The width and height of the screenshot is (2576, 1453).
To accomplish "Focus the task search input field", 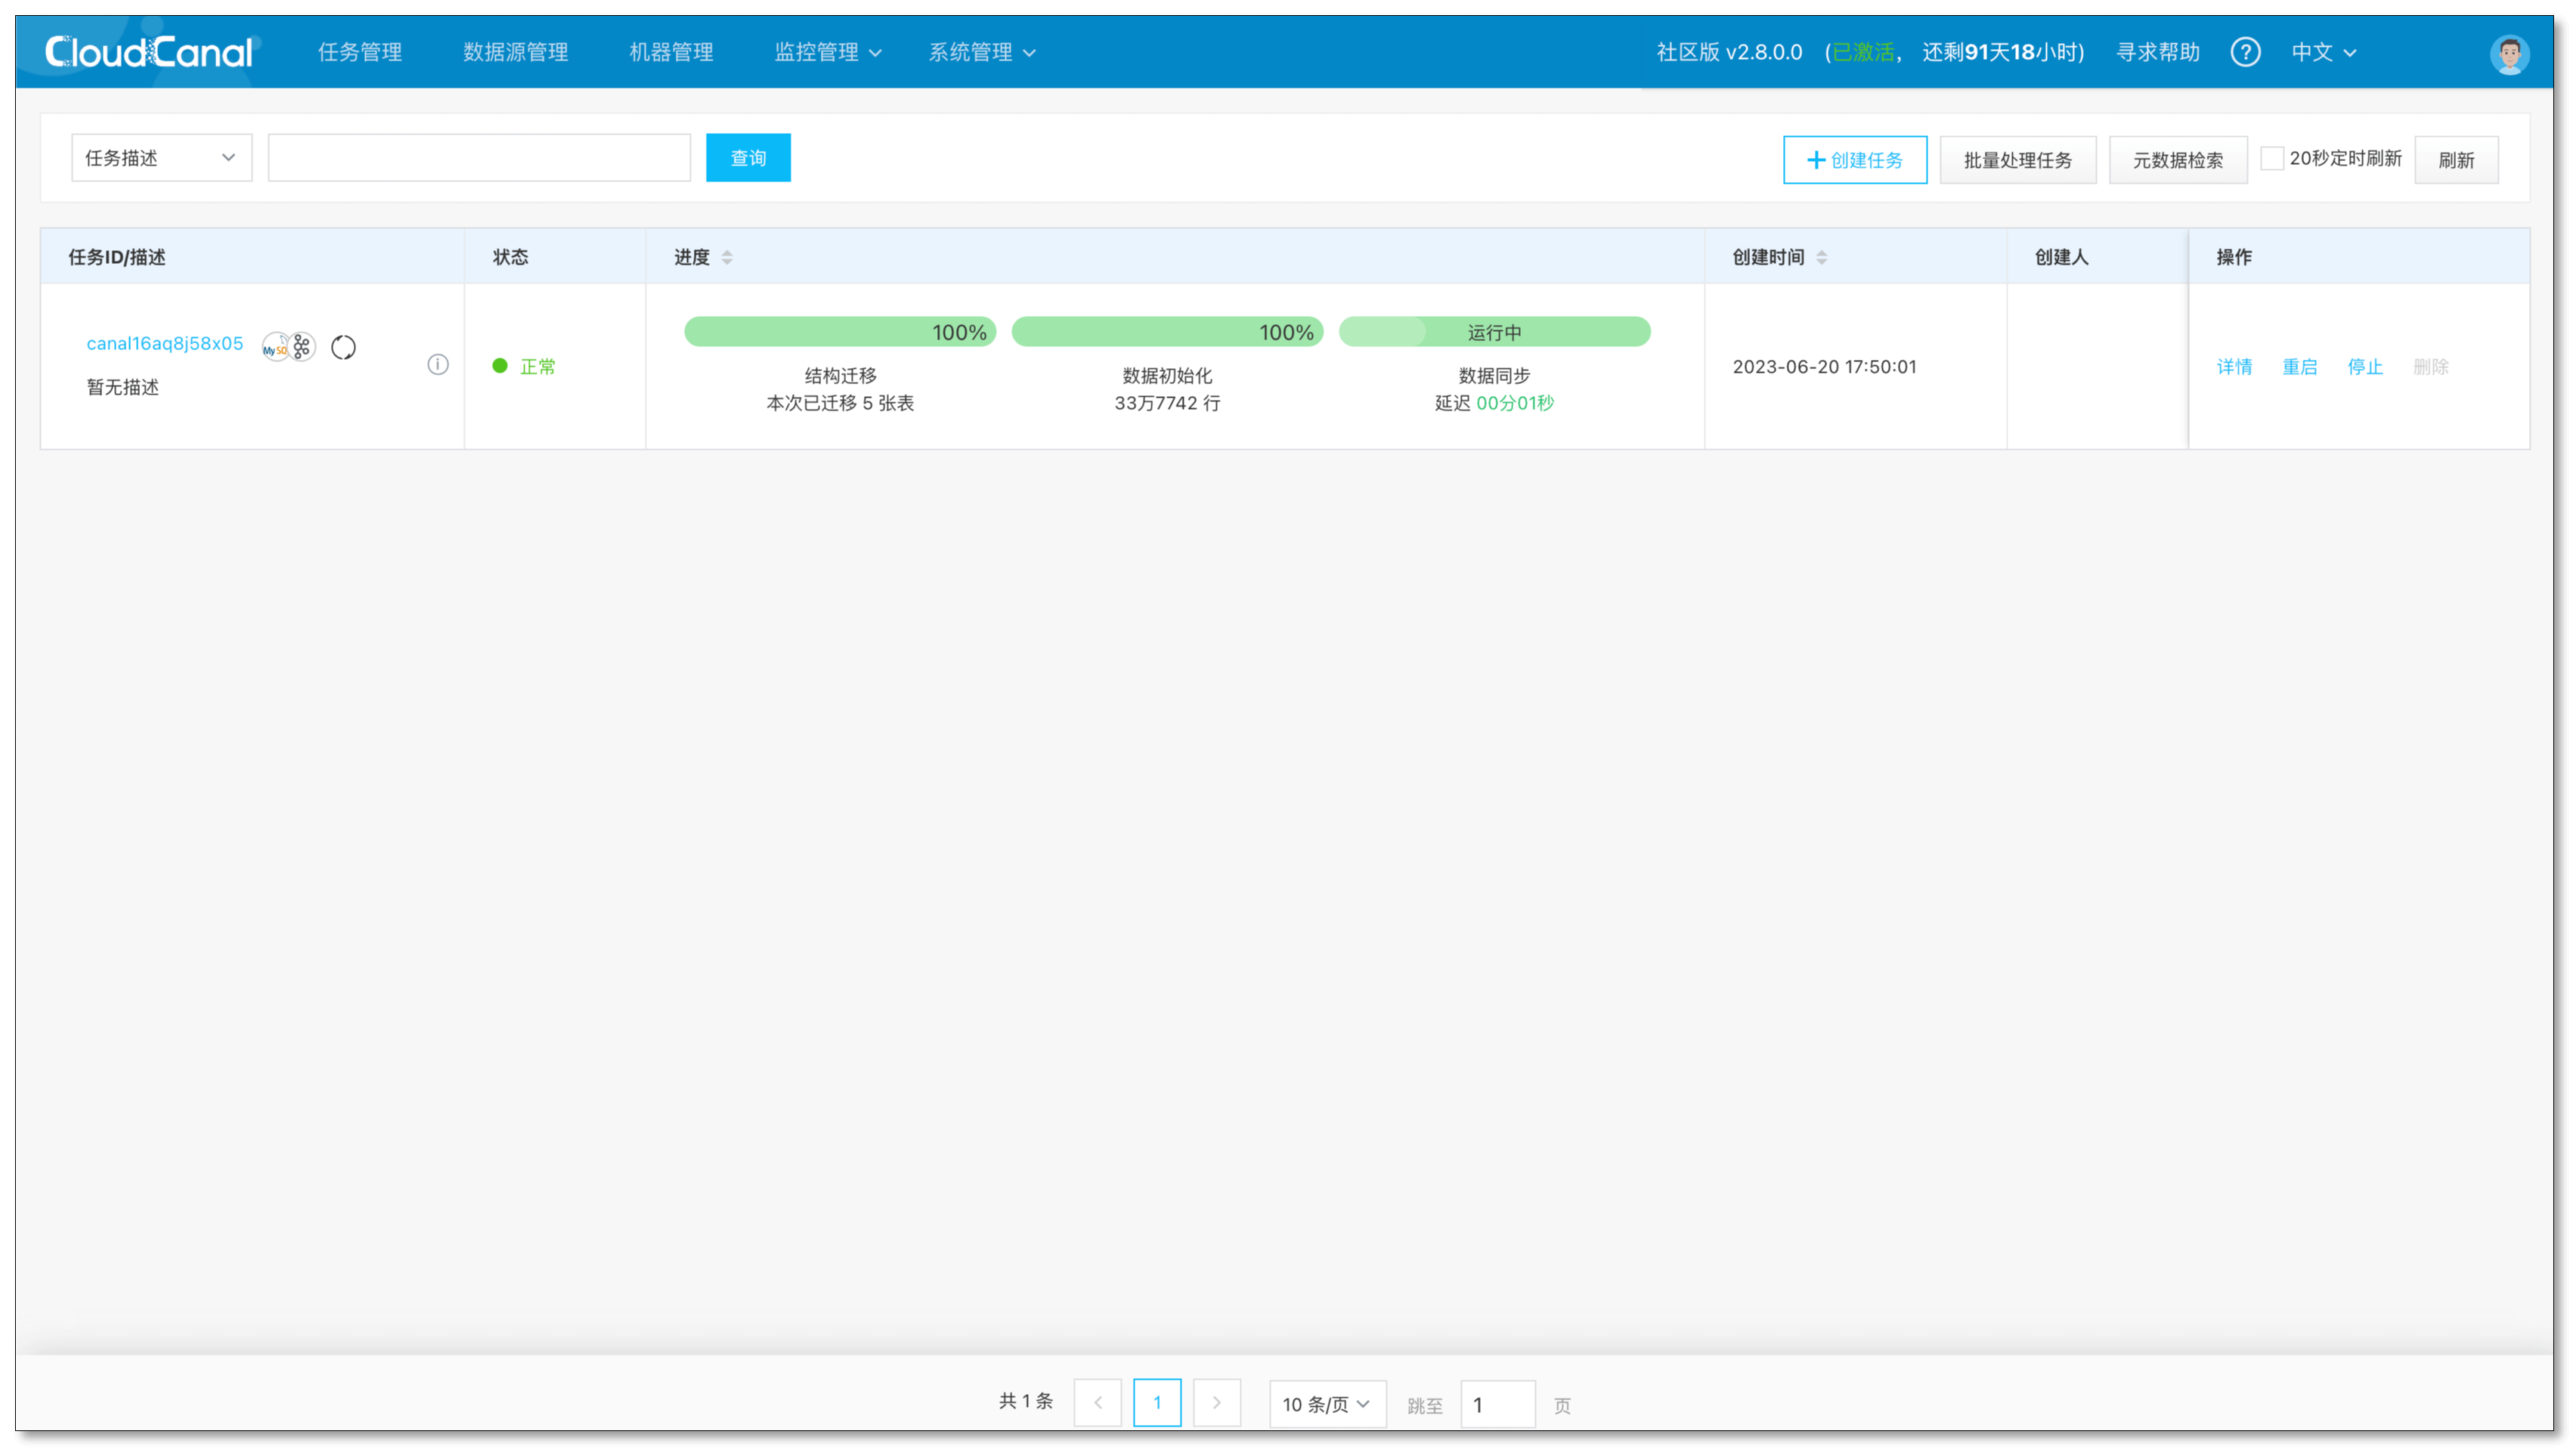I will [x=479, y=158].
